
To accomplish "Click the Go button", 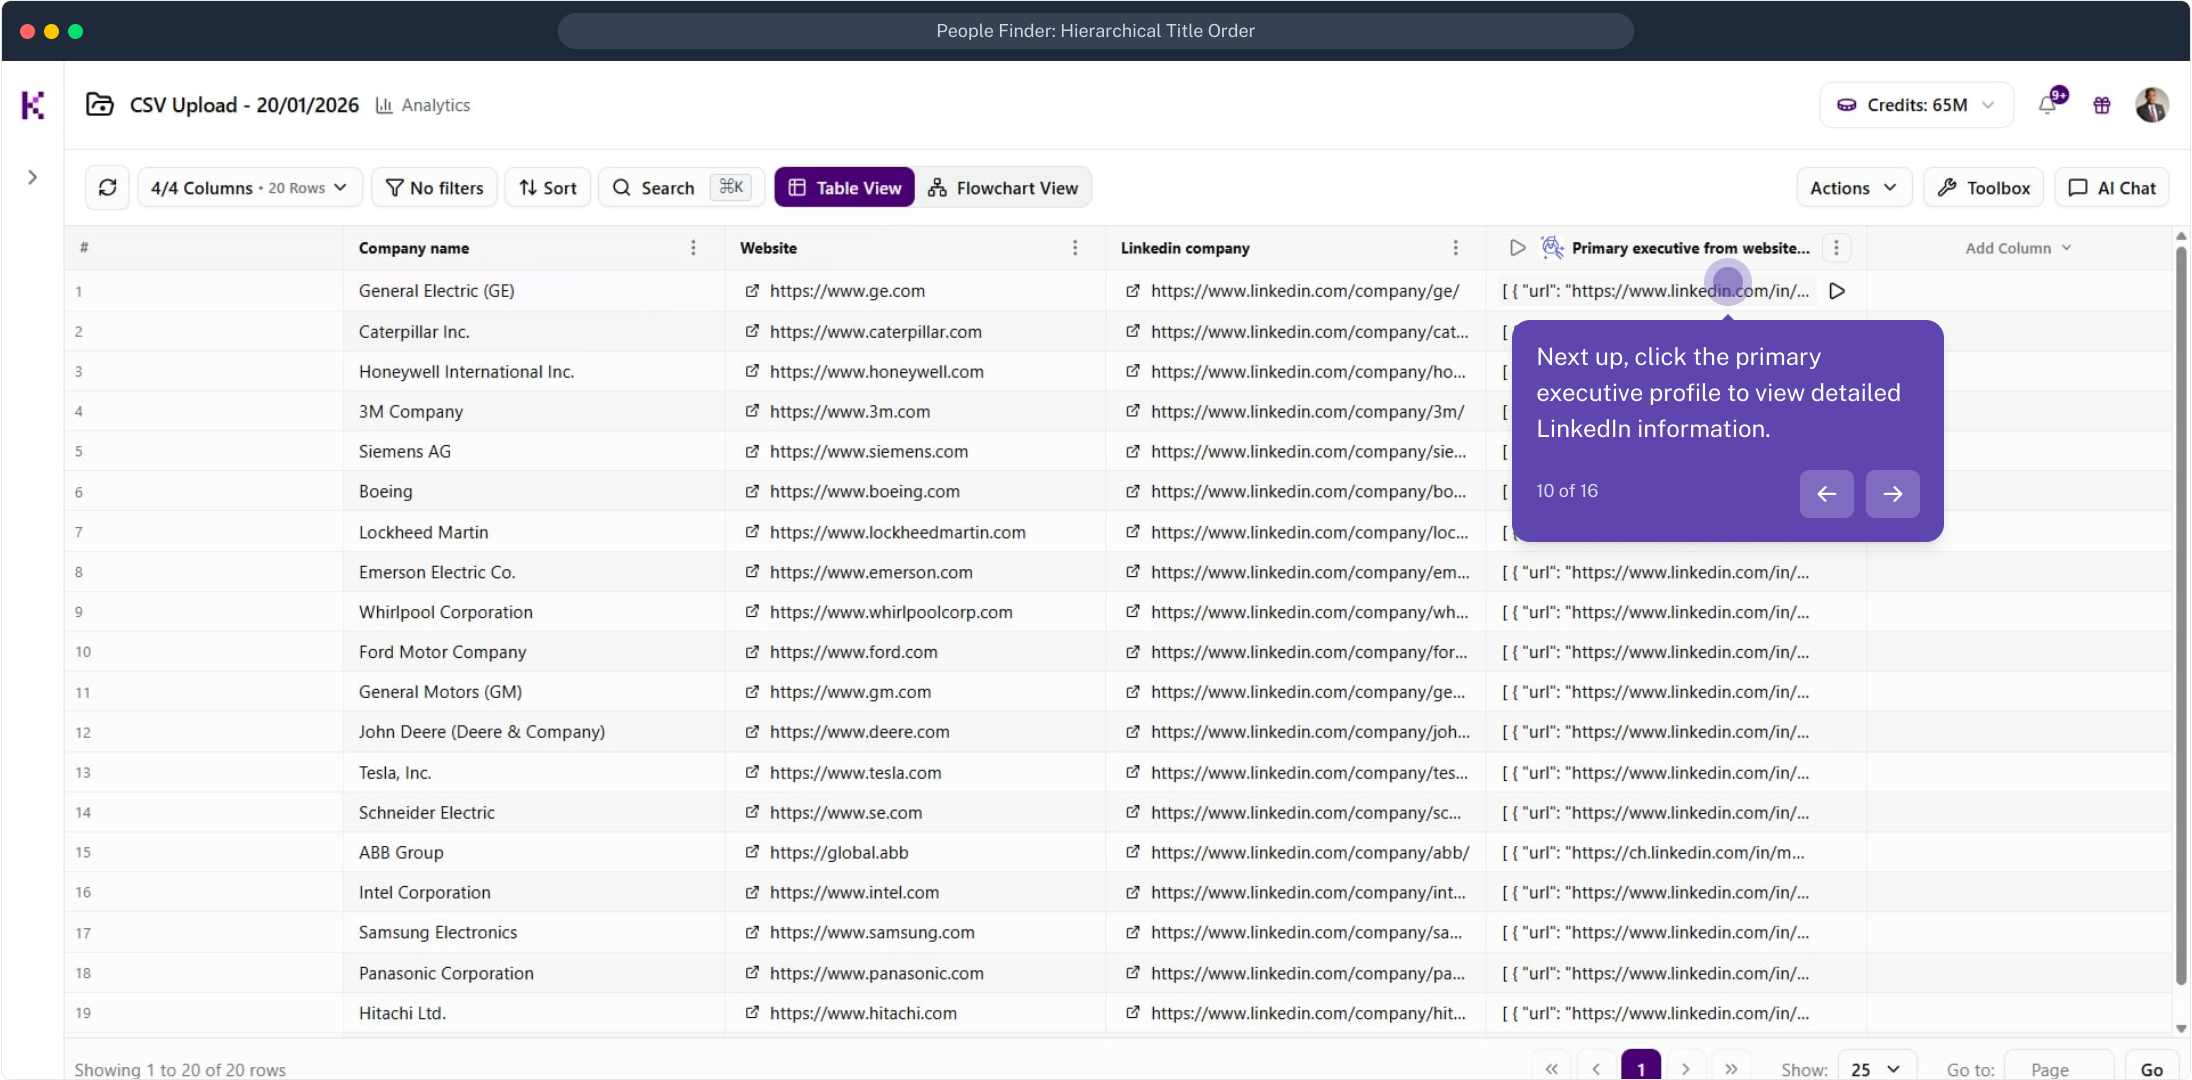I will coord(2152,1068).
